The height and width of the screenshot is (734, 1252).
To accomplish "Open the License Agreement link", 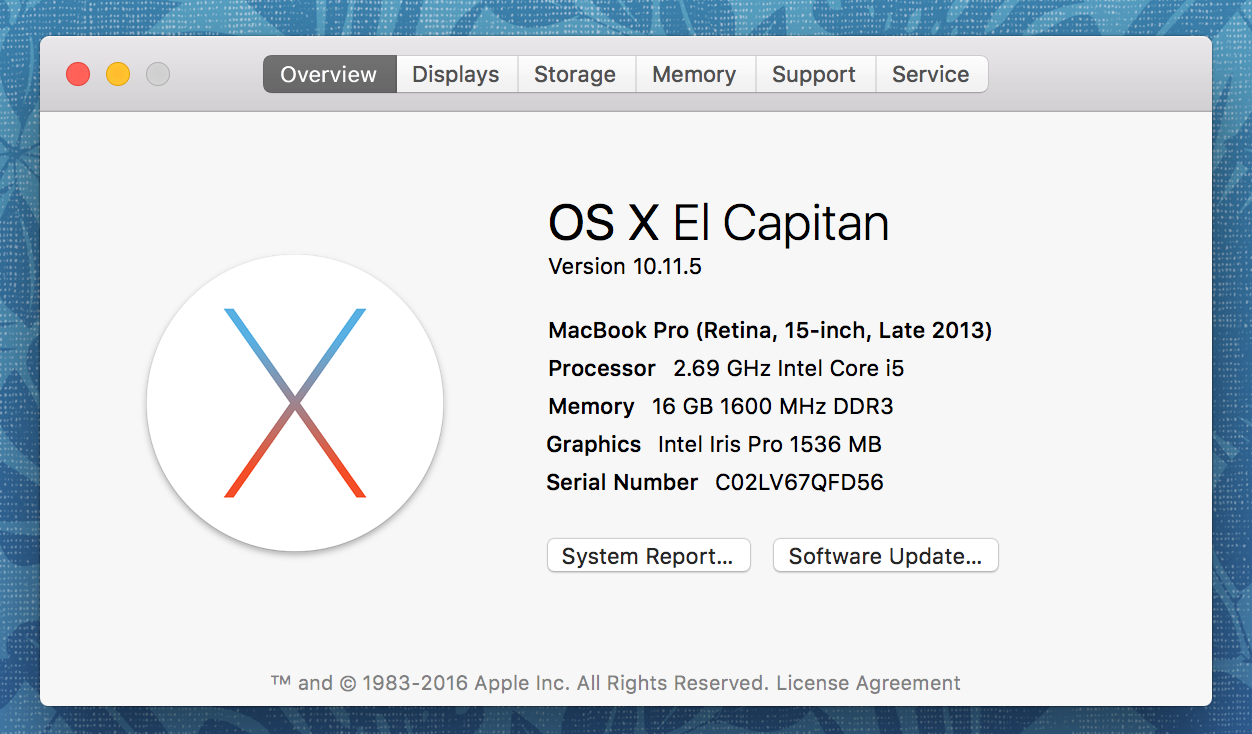I will tap(868, 683).
